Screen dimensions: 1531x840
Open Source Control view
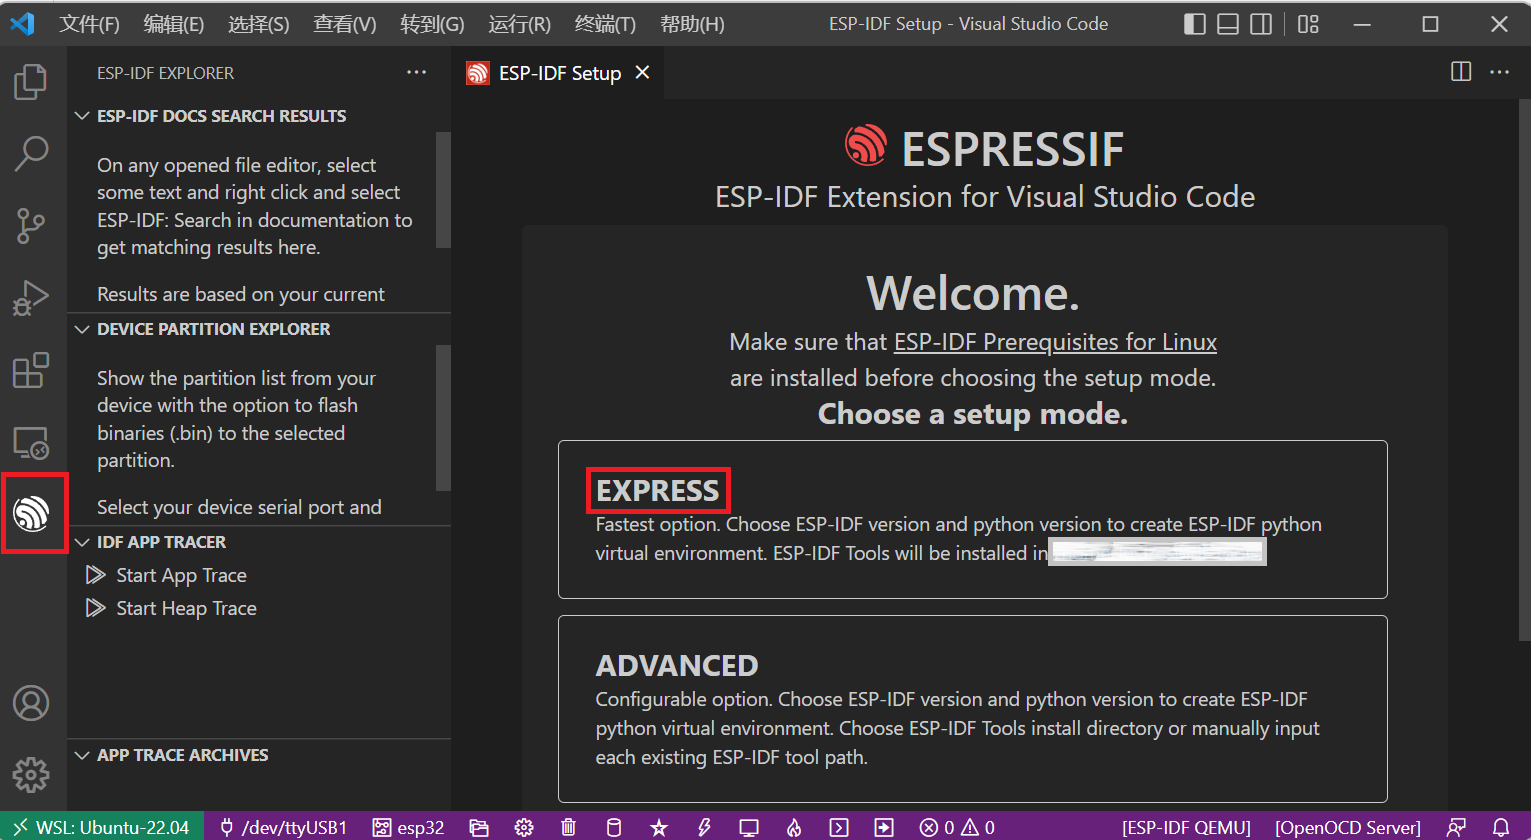click(31, 225)
